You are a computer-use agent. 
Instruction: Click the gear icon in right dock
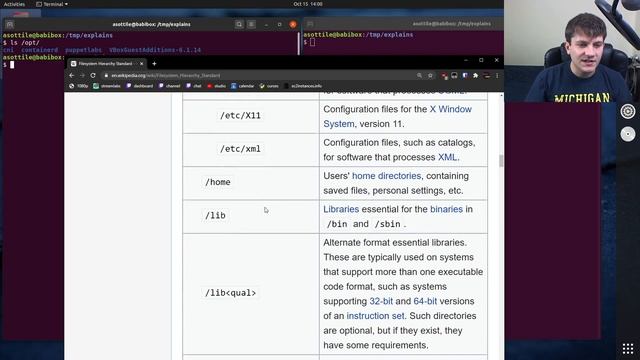[x=628, y=111]
